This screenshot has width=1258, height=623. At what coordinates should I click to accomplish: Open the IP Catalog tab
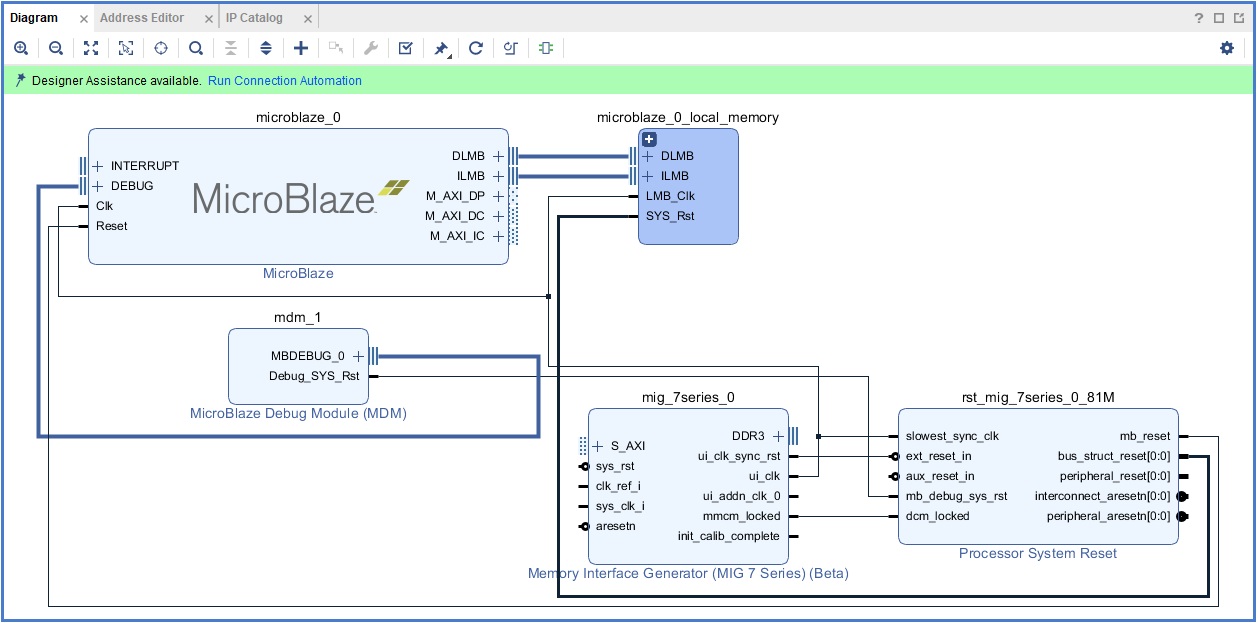[x=254, y=18]
